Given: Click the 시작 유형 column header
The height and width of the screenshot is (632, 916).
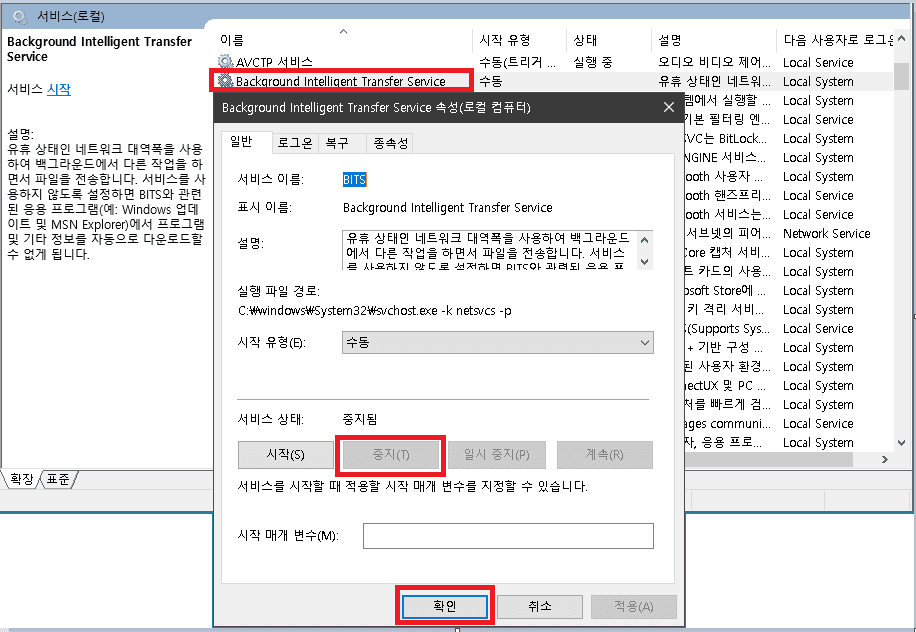Looking at the screenshot, I should [x=519, y=40].
